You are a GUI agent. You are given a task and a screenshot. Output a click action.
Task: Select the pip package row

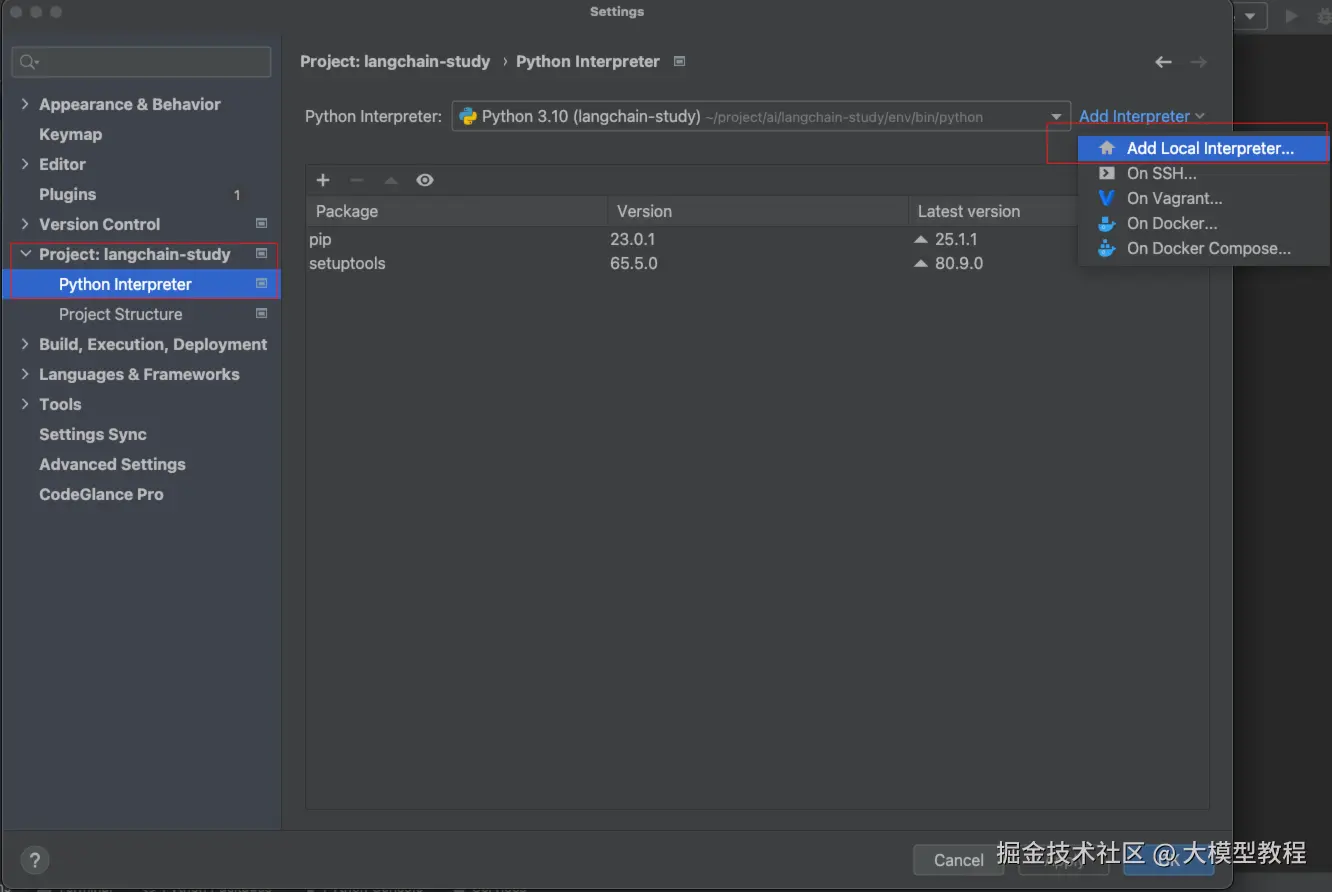(757, 240)
